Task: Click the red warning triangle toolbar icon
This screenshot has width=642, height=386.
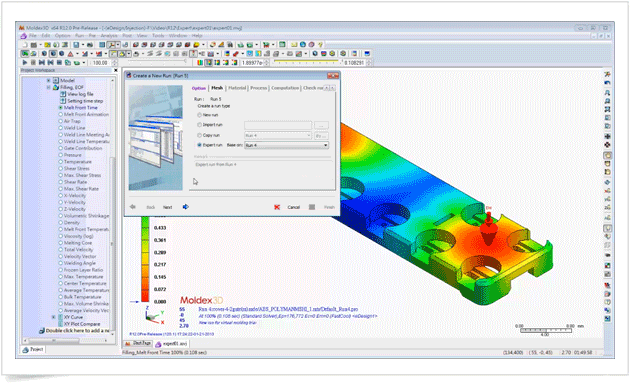Action: 70,54
